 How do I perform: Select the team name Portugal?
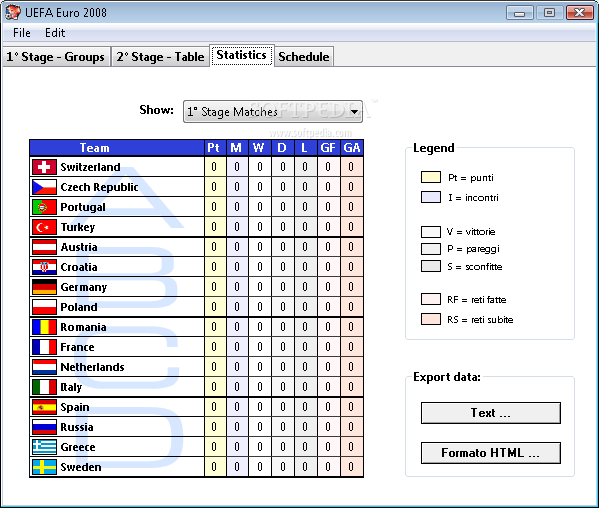click(x=83, y=207)
